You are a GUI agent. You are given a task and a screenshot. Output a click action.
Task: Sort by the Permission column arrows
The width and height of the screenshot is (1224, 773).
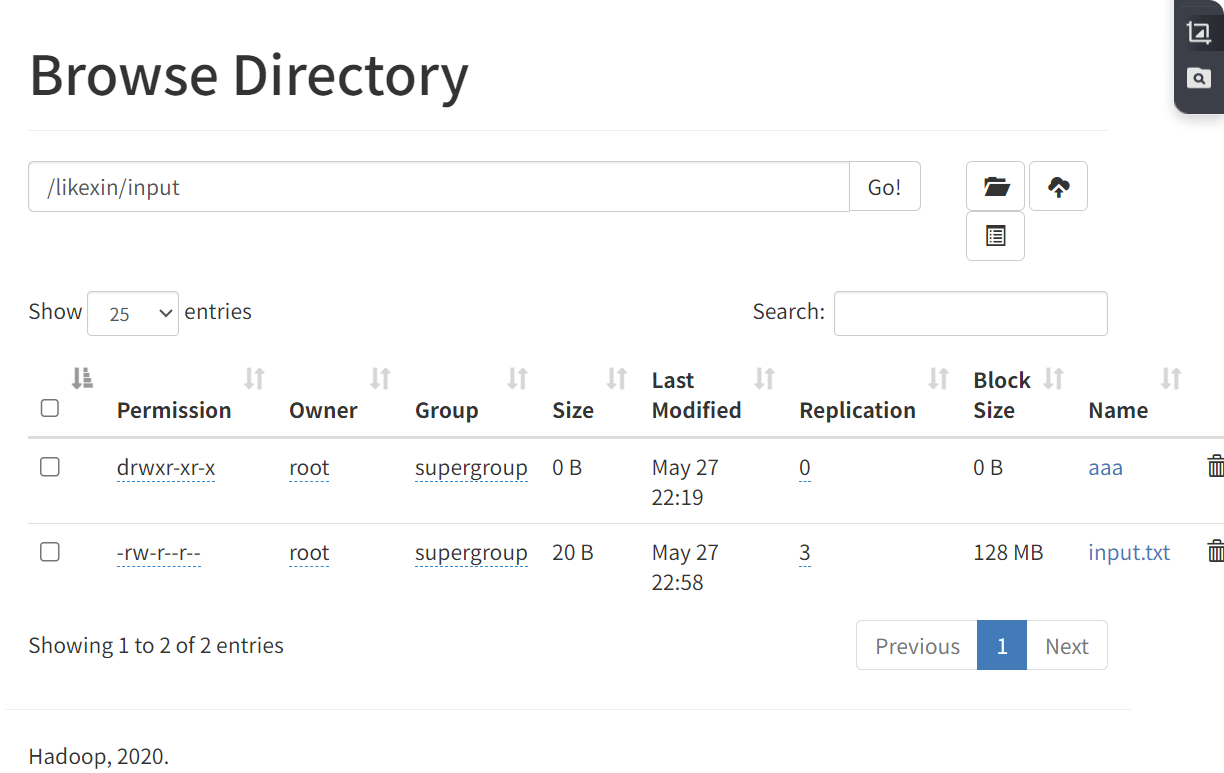[x=255, y=378]
